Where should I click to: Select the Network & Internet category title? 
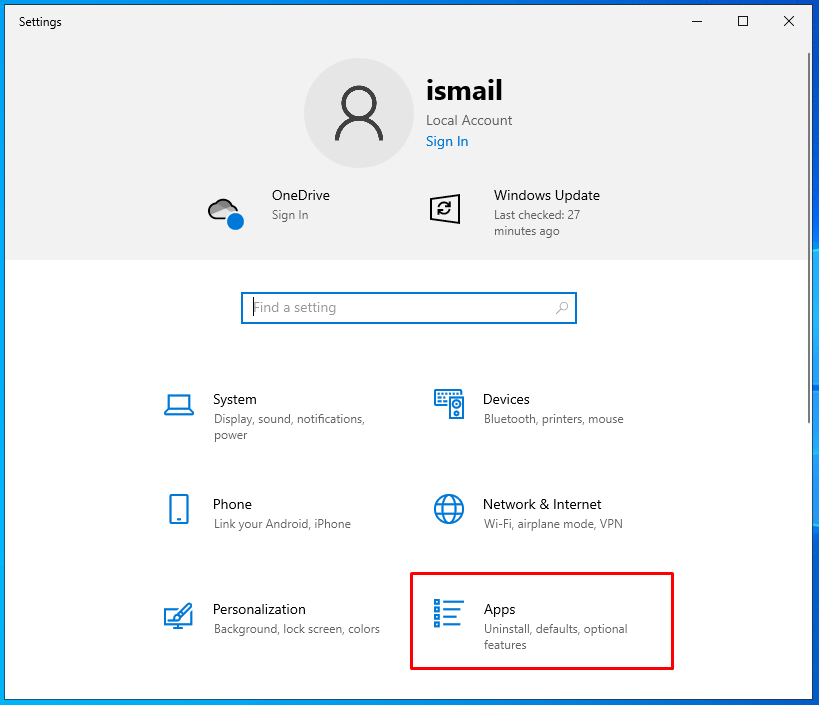tap(542, 504)
